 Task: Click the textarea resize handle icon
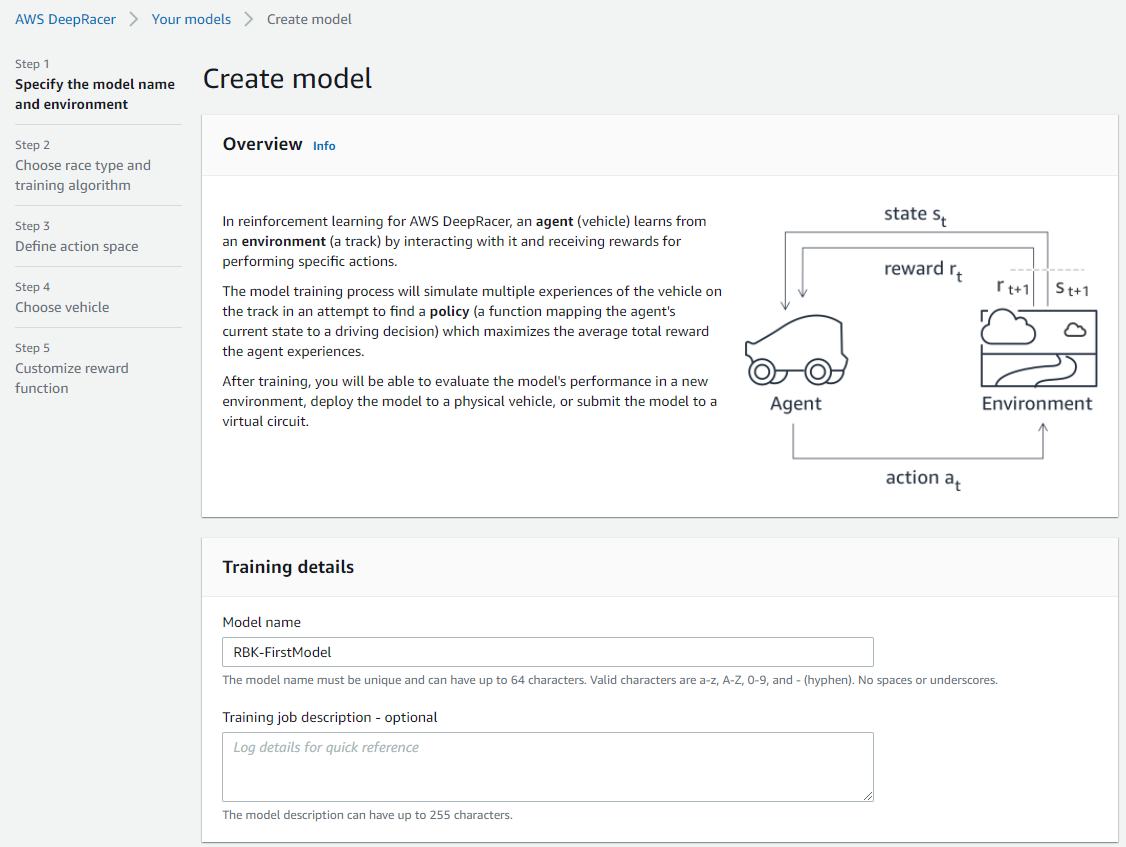(x=867, y=795)
